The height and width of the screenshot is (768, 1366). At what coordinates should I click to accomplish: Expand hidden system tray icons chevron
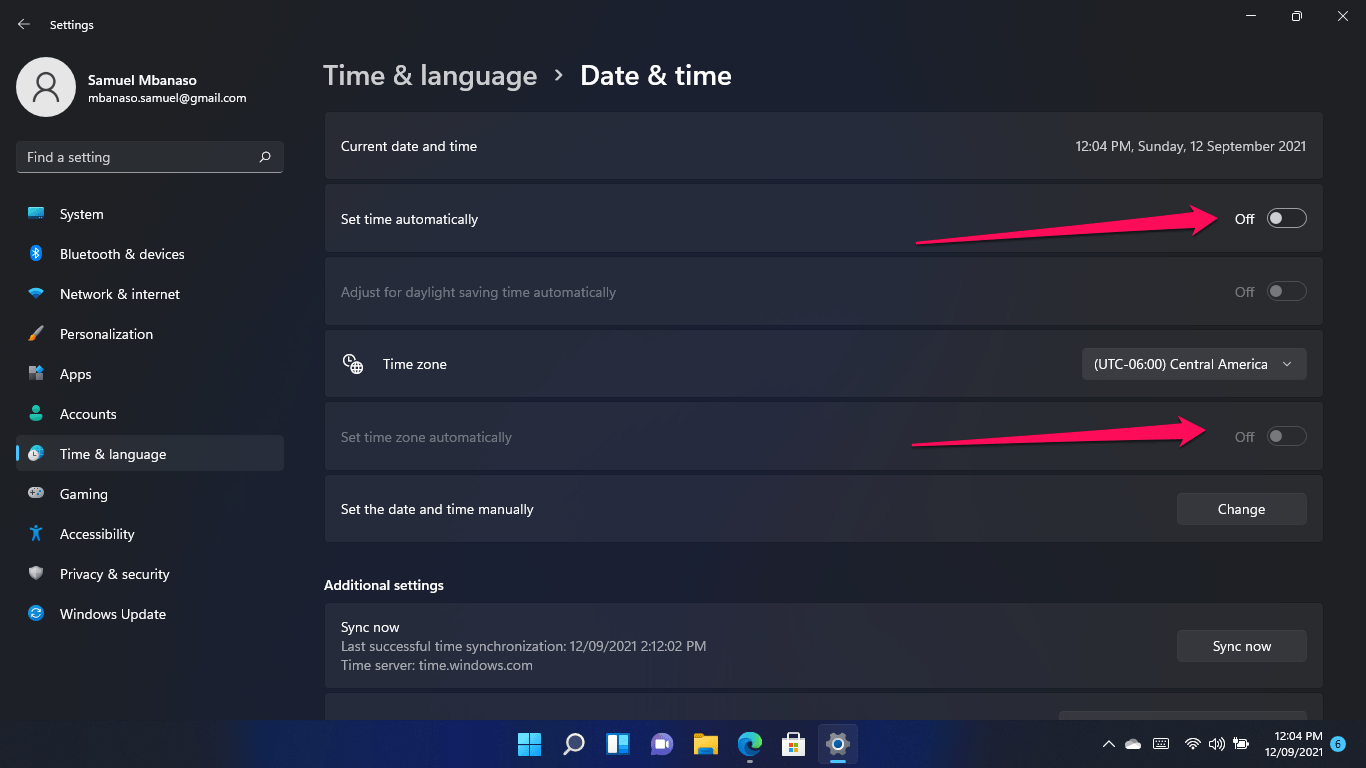click(1108, 744)
